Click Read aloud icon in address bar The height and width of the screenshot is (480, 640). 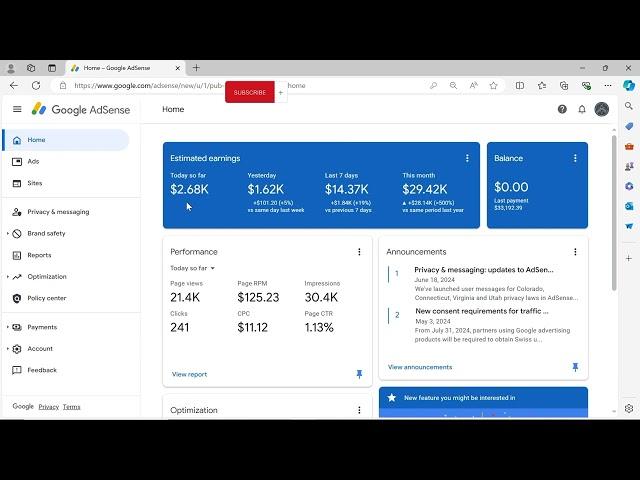tap(473, 85)
